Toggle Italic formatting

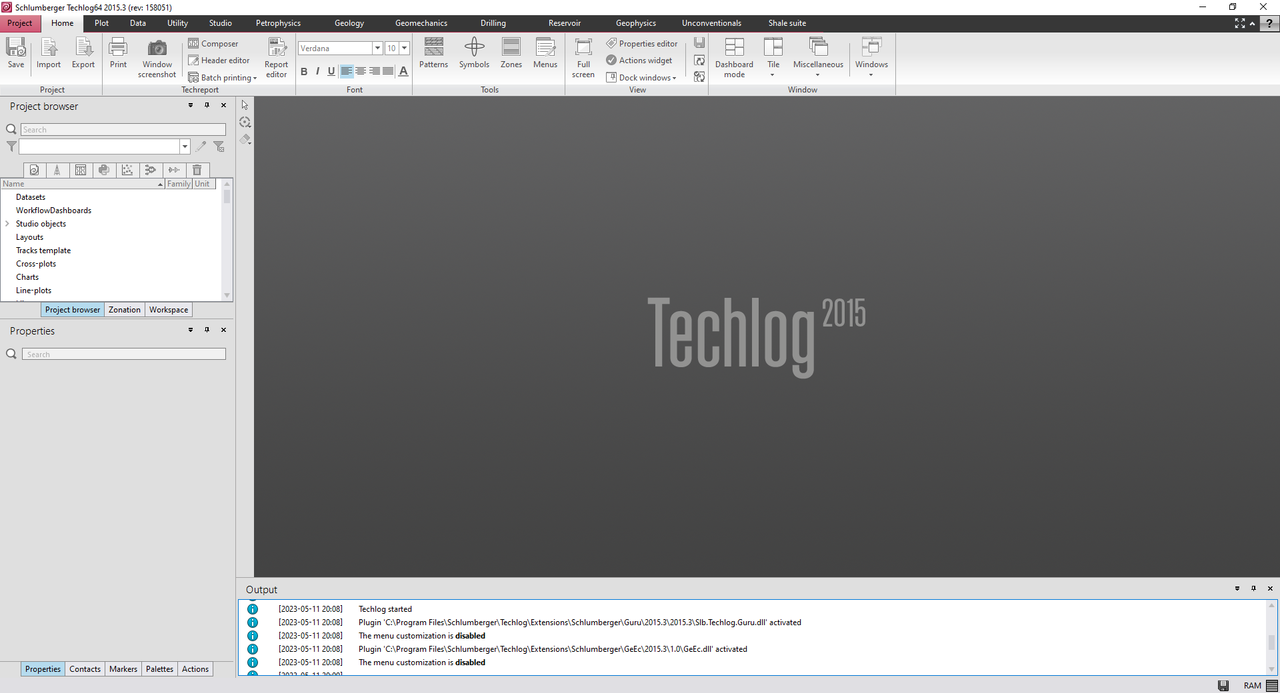tap(318, 71)
